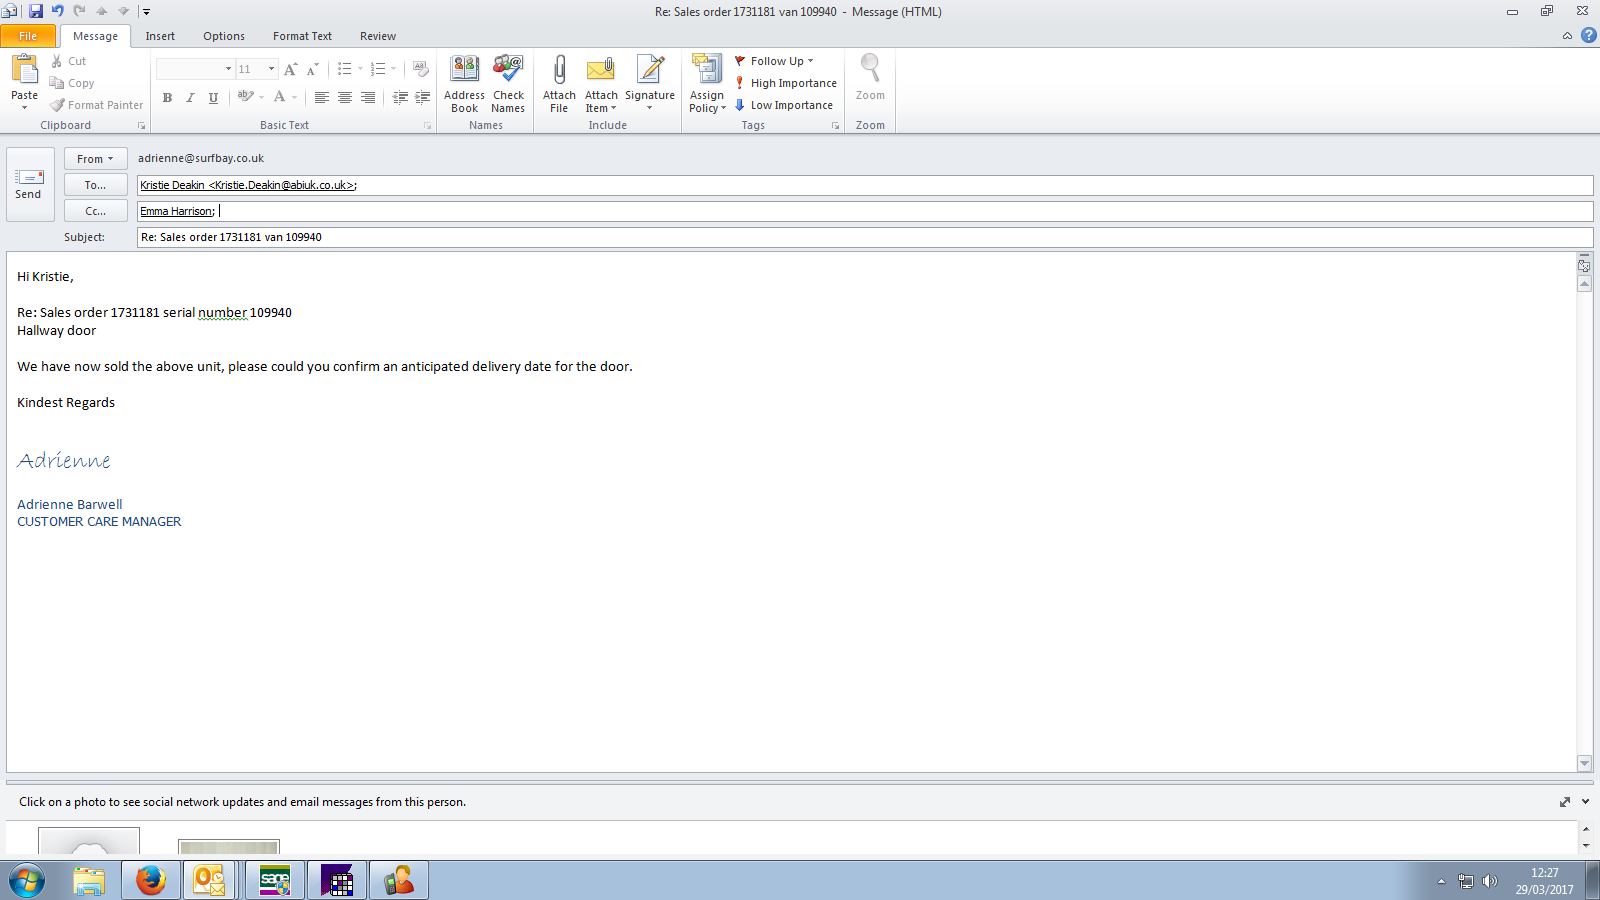Send the email message
1600x900 pixels.
click(29, 184)
